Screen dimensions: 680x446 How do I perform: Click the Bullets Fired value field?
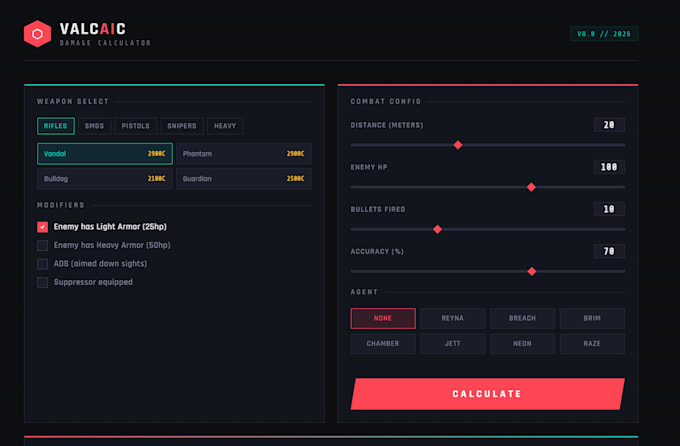coord(609,209)
